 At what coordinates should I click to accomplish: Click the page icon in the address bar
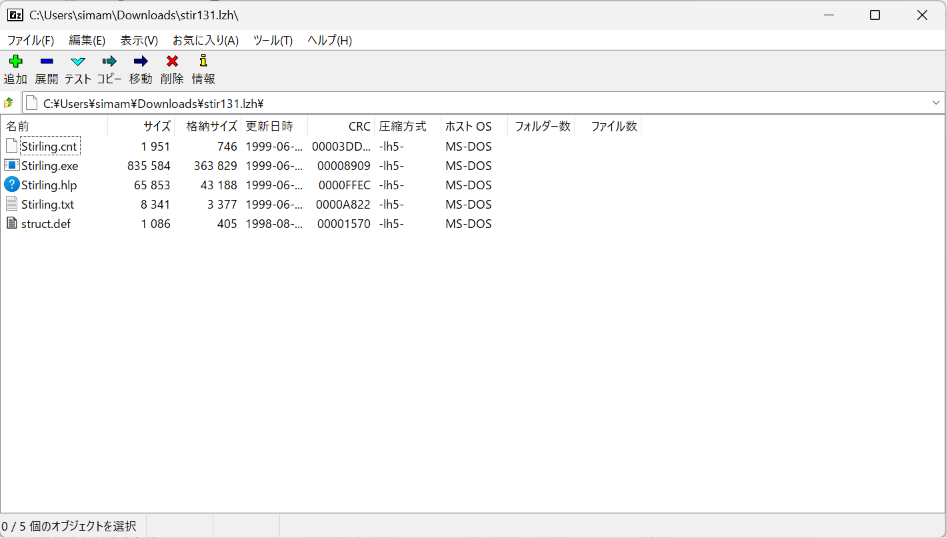[x=32, y=103]
